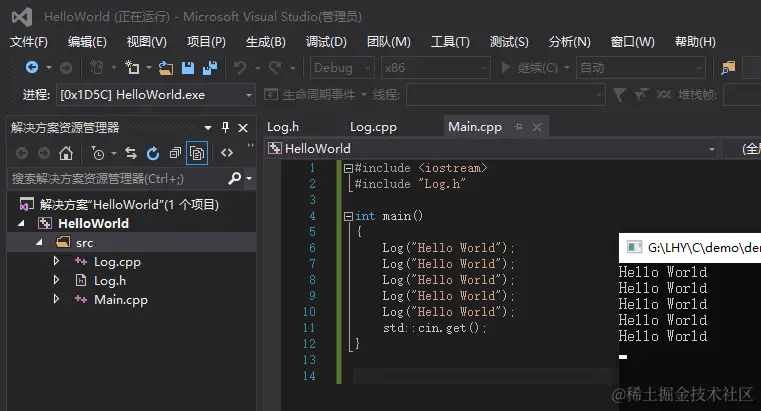Screen dimensions: 761x411
Task: Open the 帮助(H) menu
Action: coord(695,42)
